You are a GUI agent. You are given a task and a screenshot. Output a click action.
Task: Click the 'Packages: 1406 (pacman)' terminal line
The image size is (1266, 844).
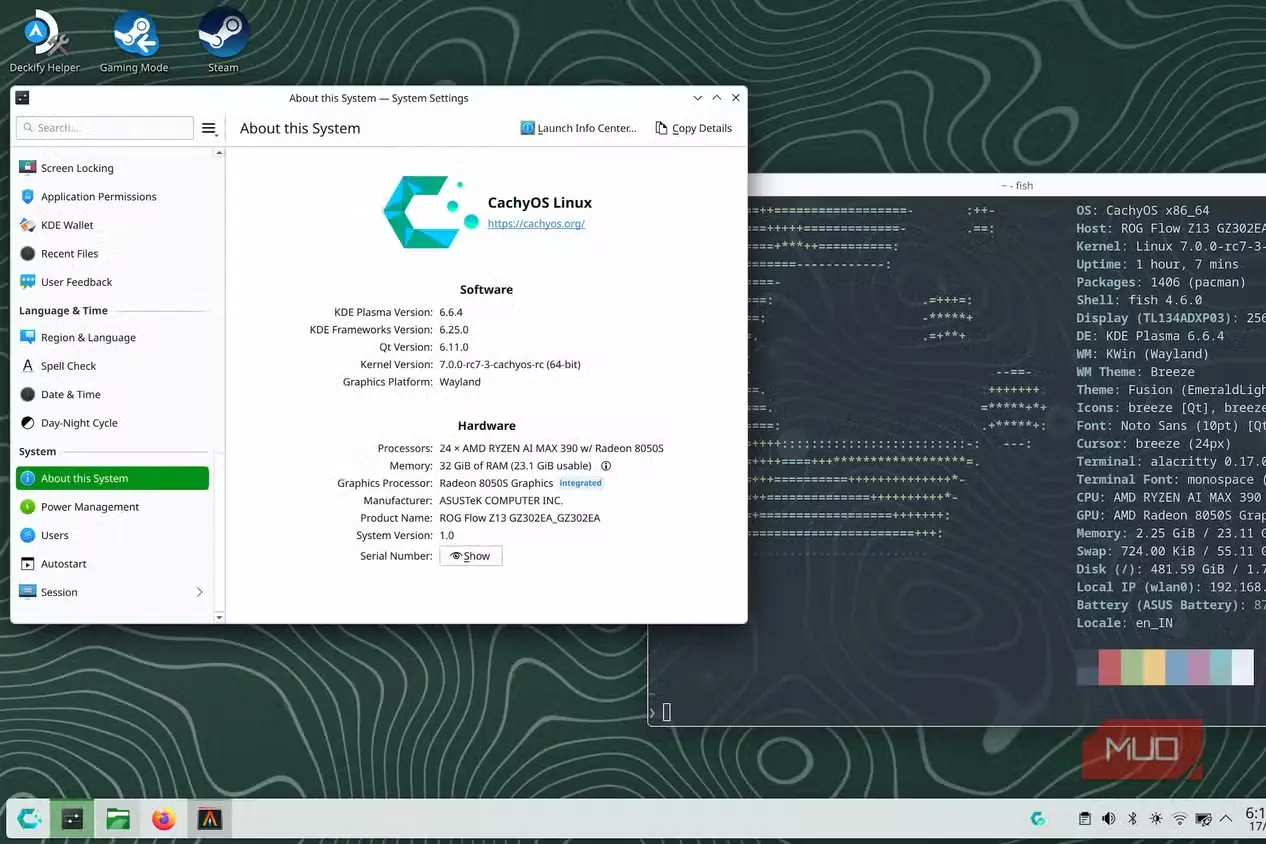[x=1161, y=282]
